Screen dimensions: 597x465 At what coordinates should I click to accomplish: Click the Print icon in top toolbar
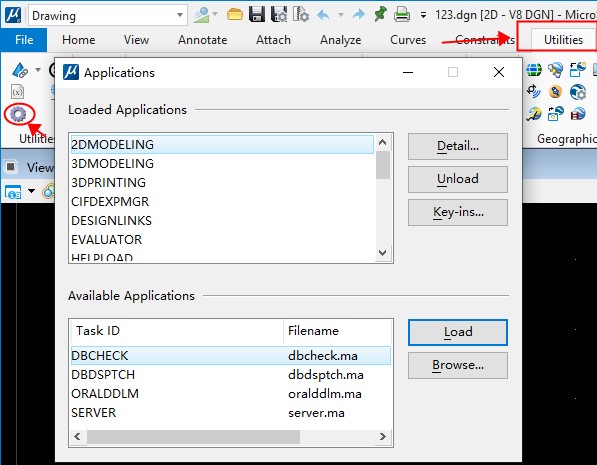point(402,15)
